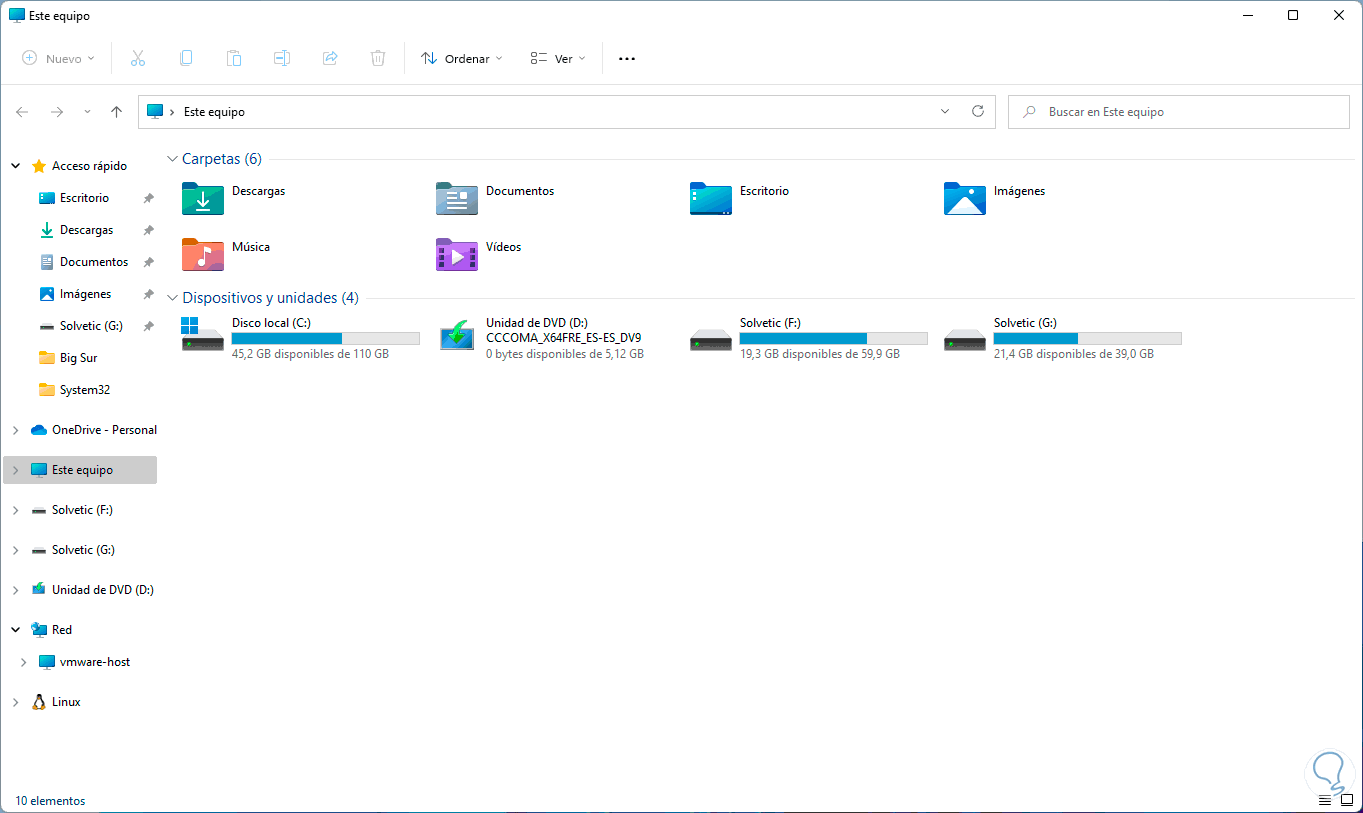Click '10 elementos' in the status bar
Image resolution: width=1363 pixels, height=813 pixels.
[x=50, y=801]
